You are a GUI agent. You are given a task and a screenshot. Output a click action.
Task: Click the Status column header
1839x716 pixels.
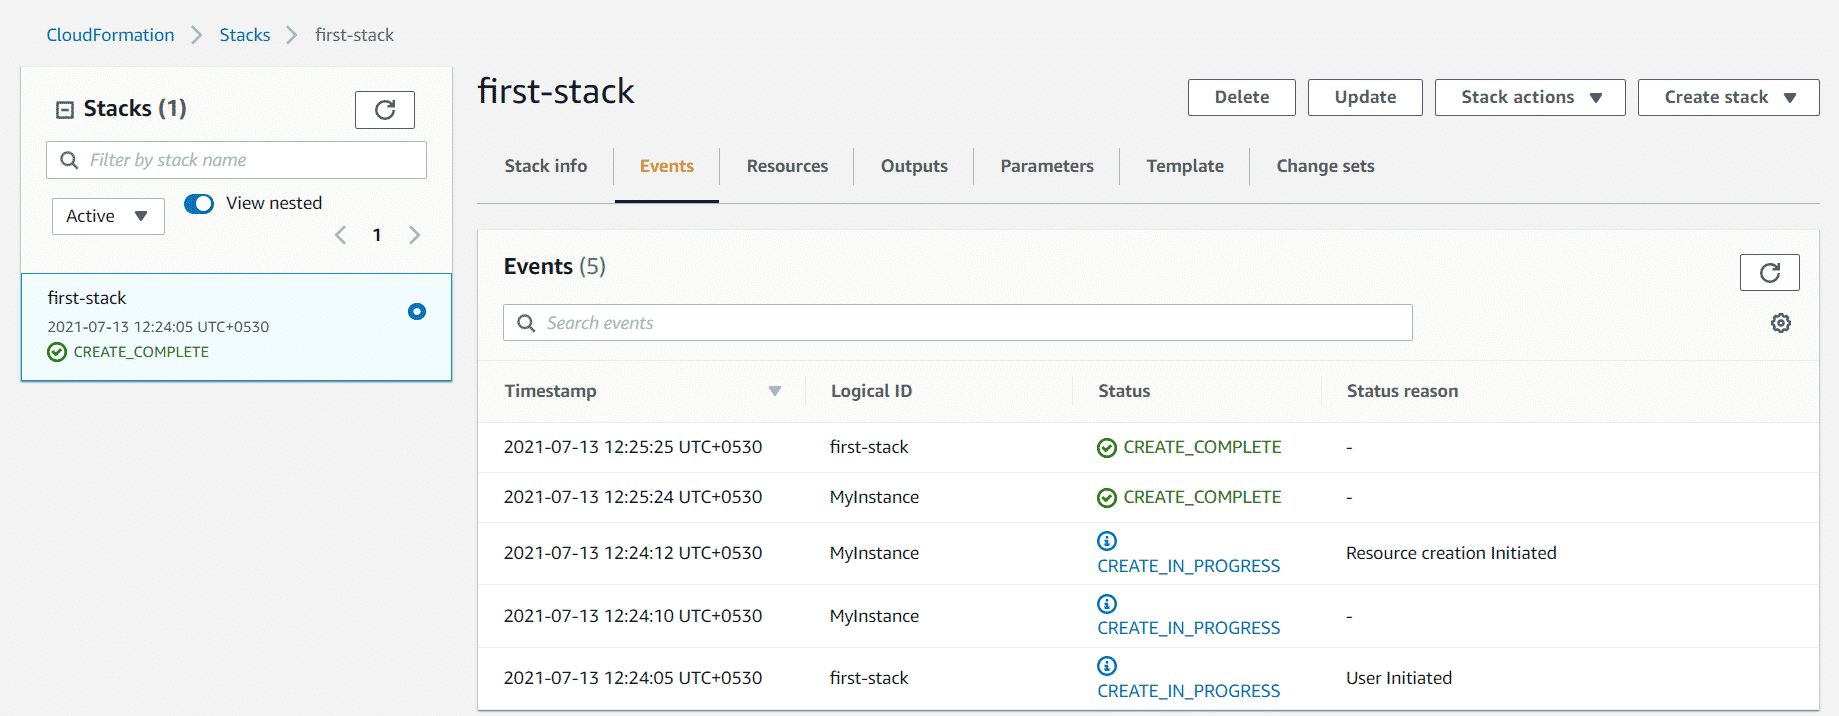[x=1124, y=391]
